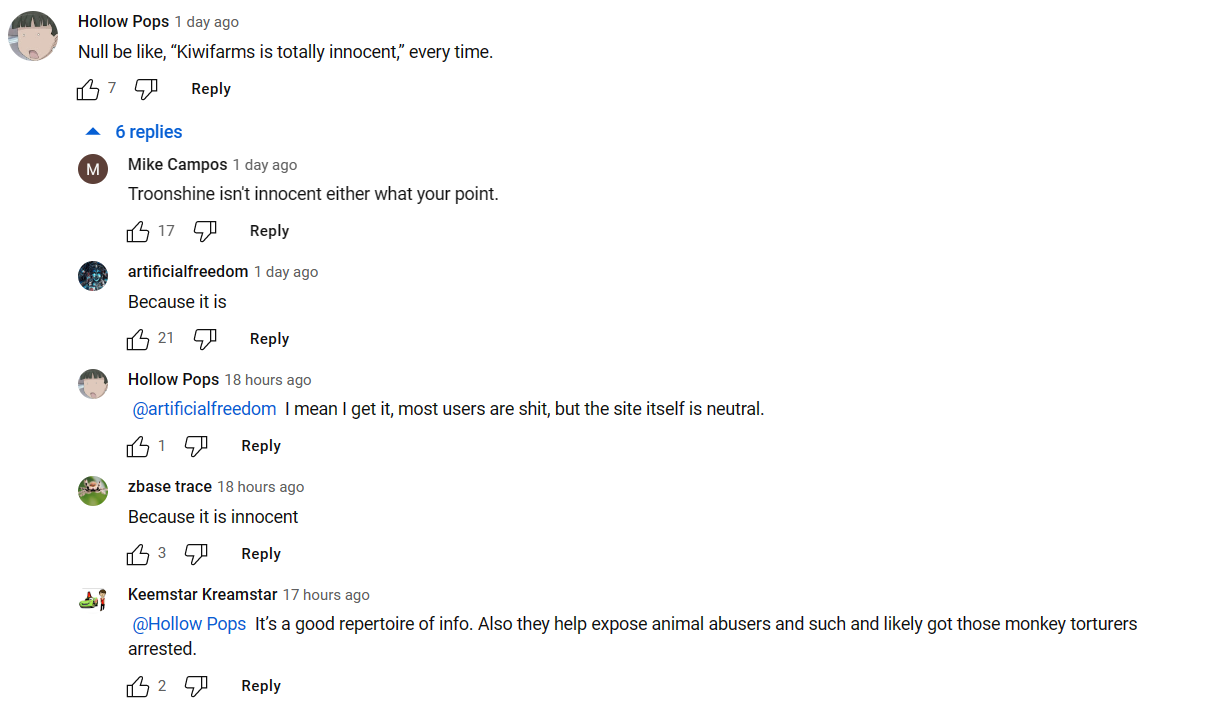Screen dimensions: 1205x717
Task: Open Mike Campos' profile avatar
Action: (x=93, y=169)
